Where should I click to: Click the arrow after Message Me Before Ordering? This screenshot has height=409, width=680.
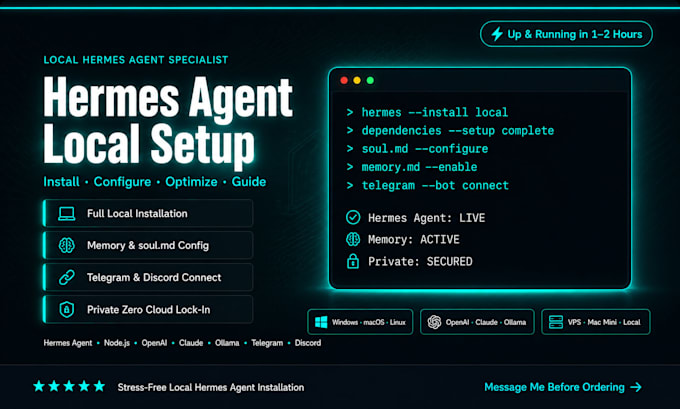click(x=636, y=387)
